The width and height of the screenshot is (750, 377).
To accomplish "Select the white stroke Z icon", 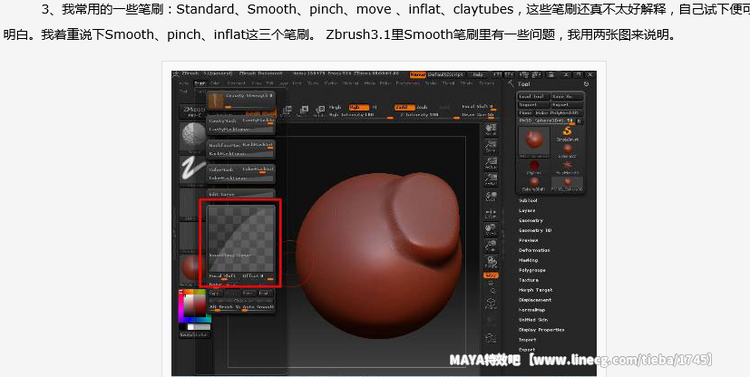I will point(193,169).
